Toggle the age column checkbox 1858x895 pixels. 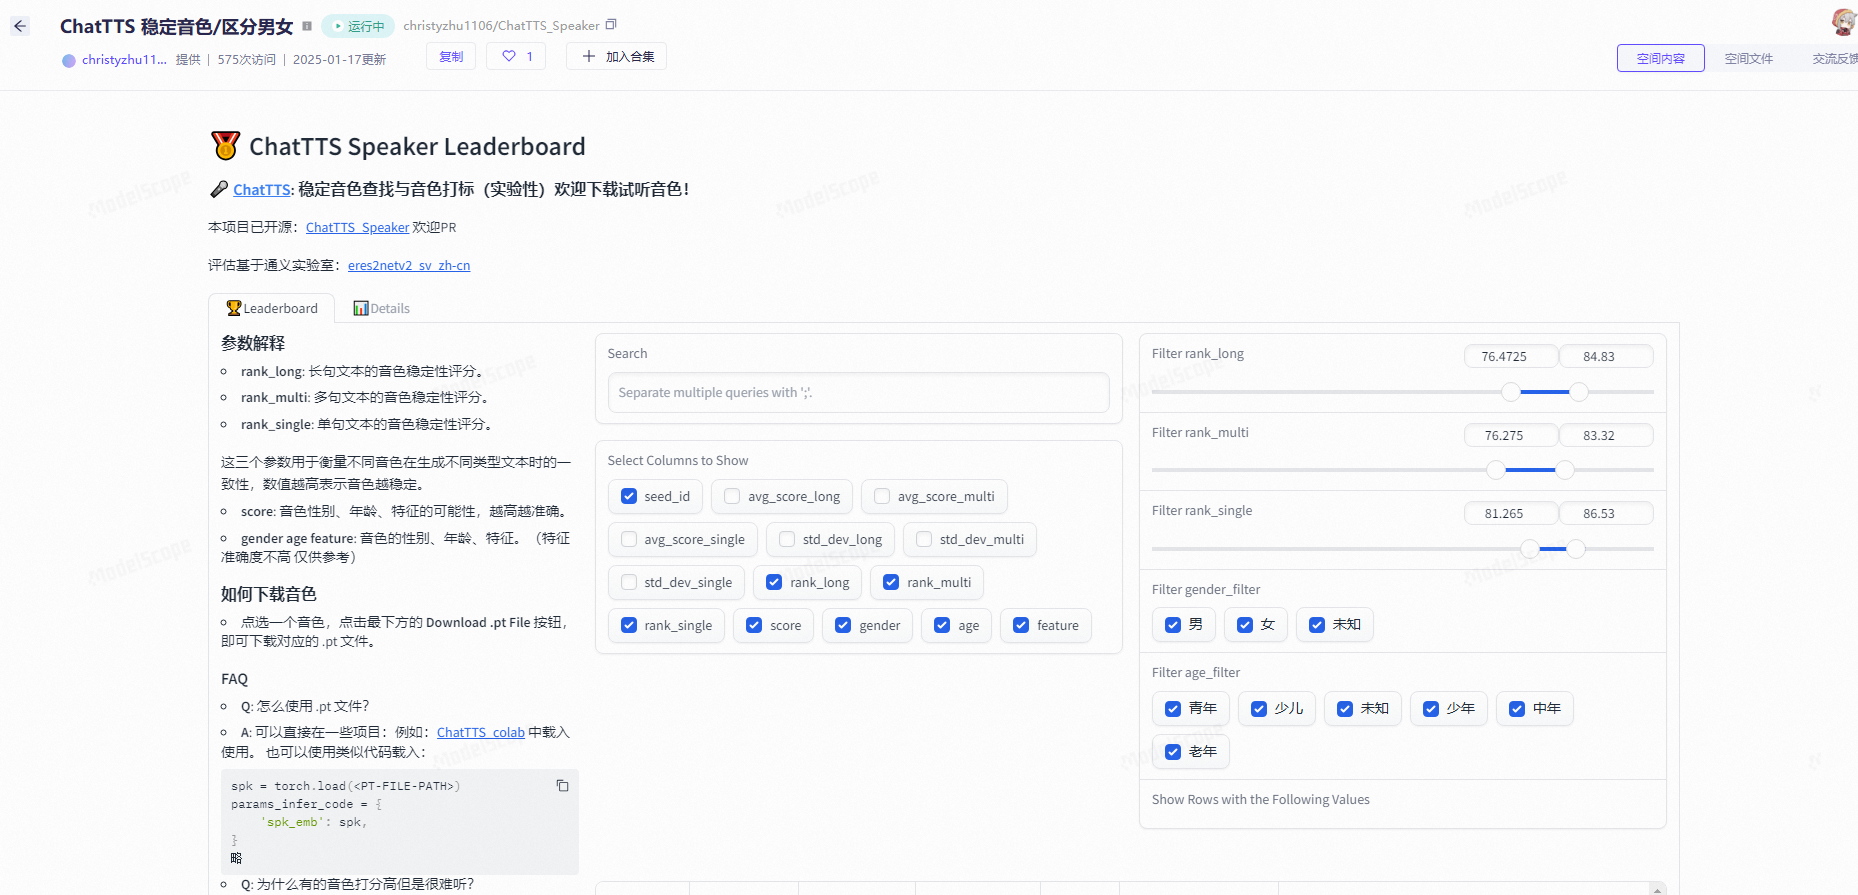(942, 625)
